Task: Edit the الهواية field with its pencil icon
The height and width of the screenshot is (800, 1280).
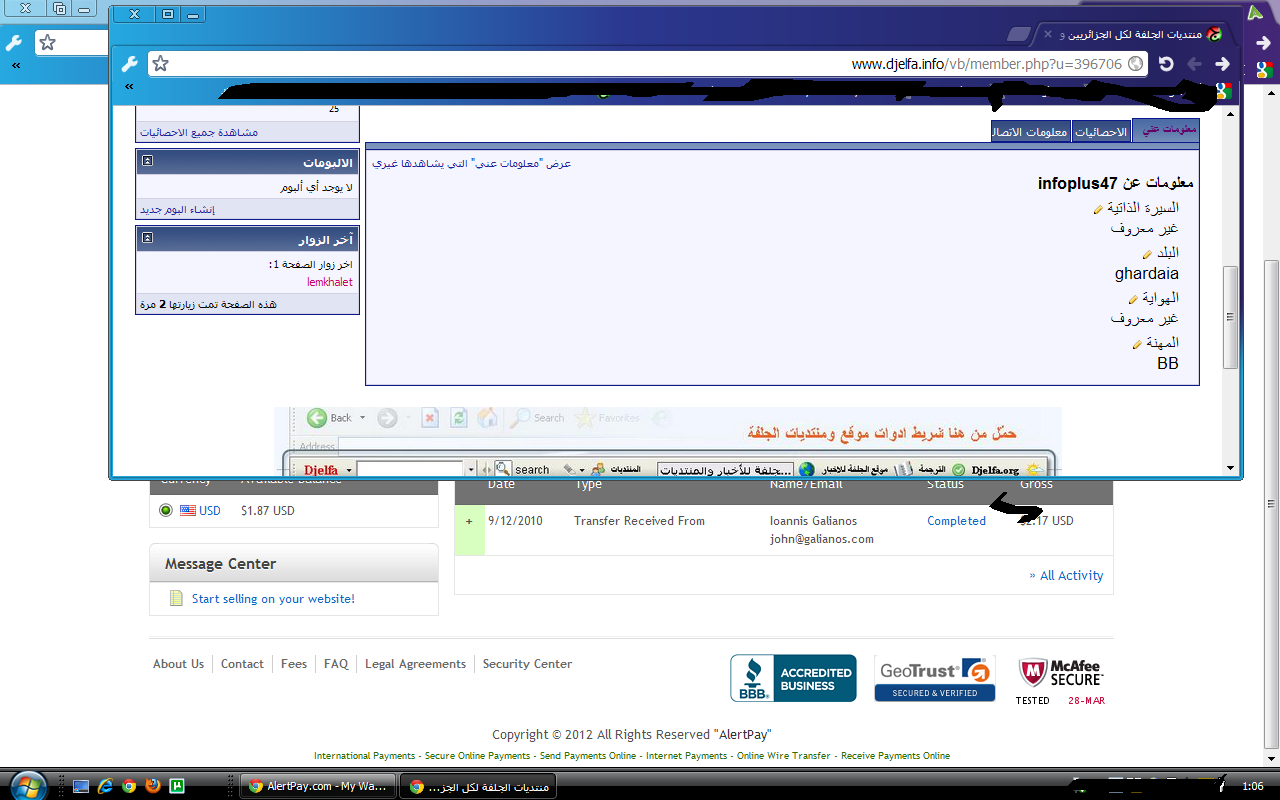Action: point(1133,299)
